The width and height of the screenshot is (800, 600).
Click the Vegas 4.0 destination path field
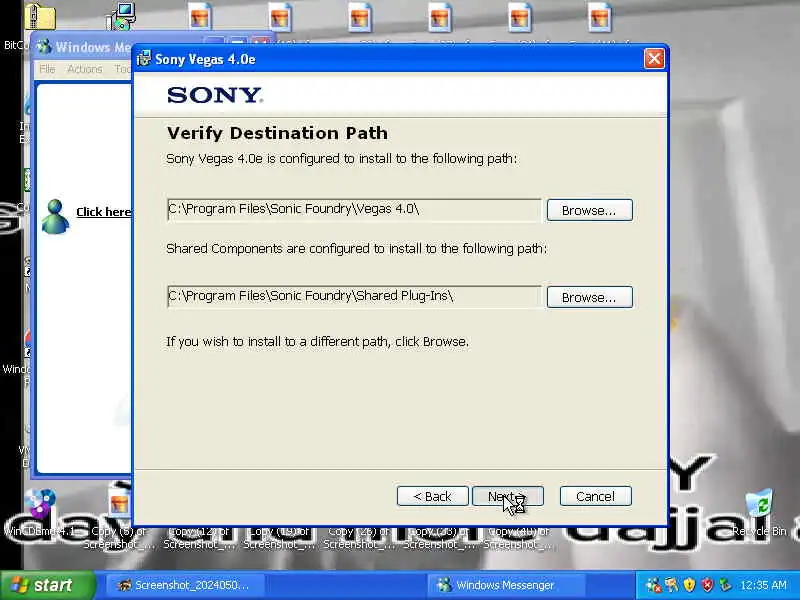354,210
